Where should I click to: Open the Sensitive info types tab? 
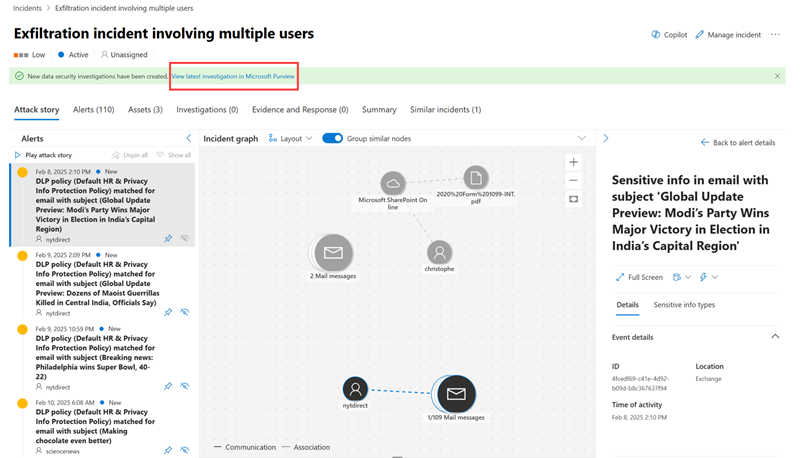(684, 304)
